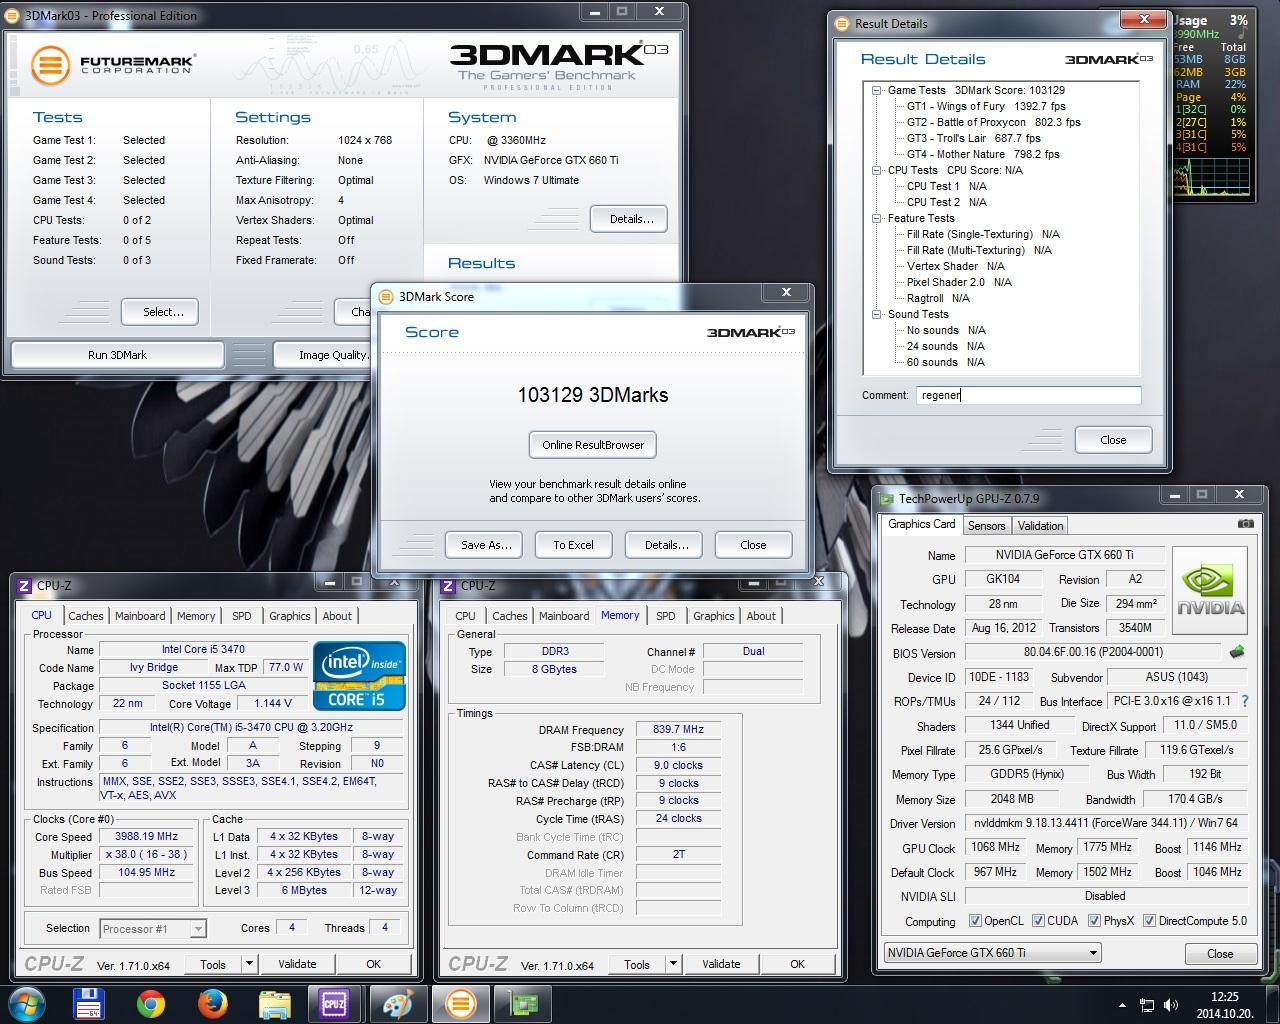Click Details button under System in 3DMark03
Screen dimensions: 1280x1024
(630, 219)
